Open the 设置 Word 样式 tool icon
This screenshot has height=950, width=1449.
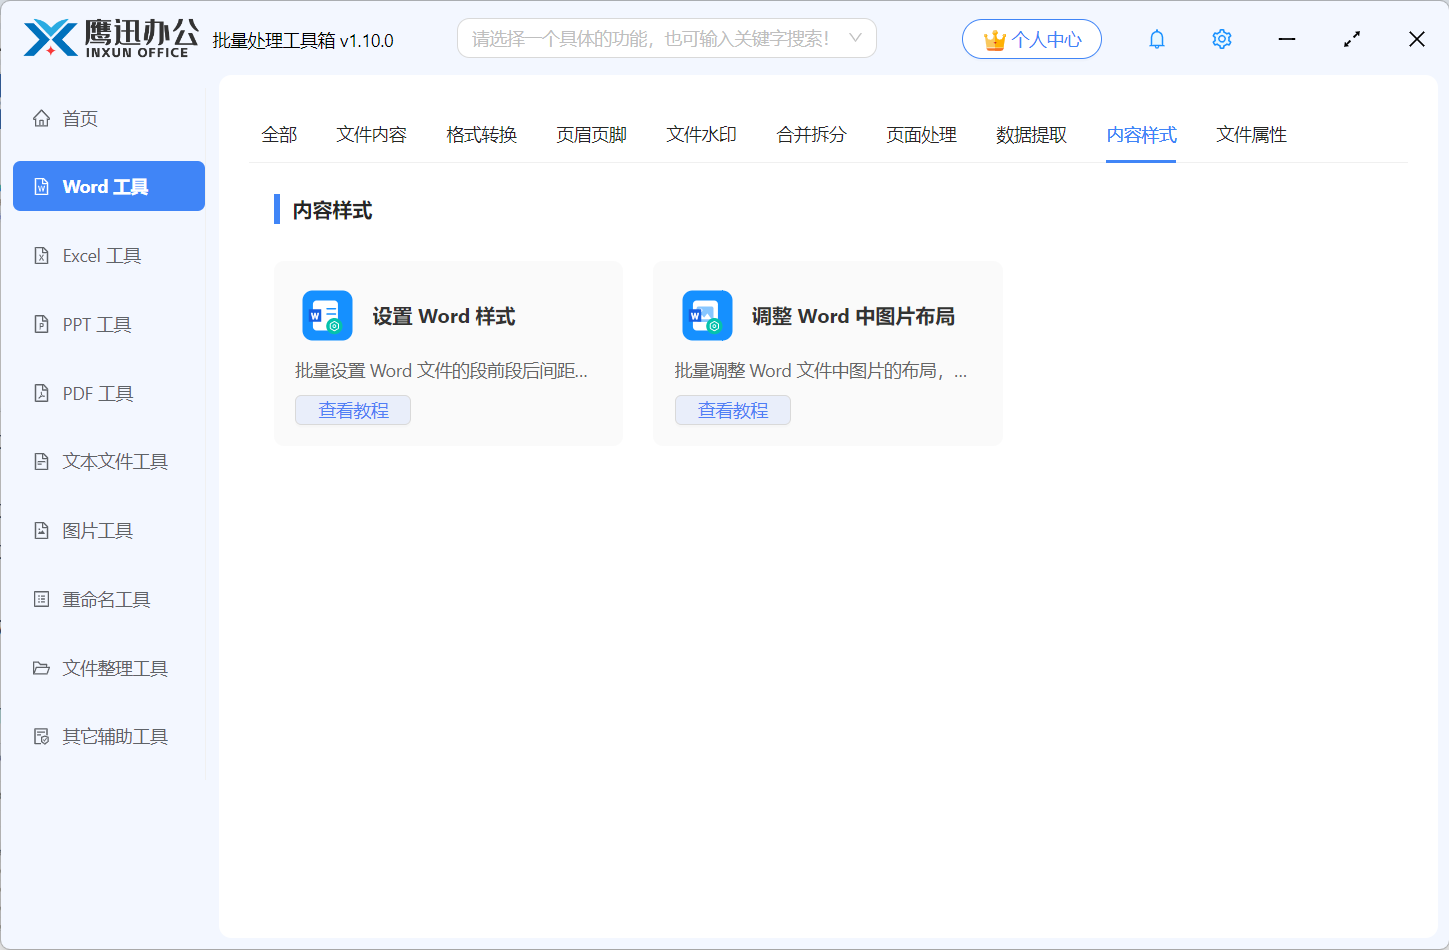point(330,314)
